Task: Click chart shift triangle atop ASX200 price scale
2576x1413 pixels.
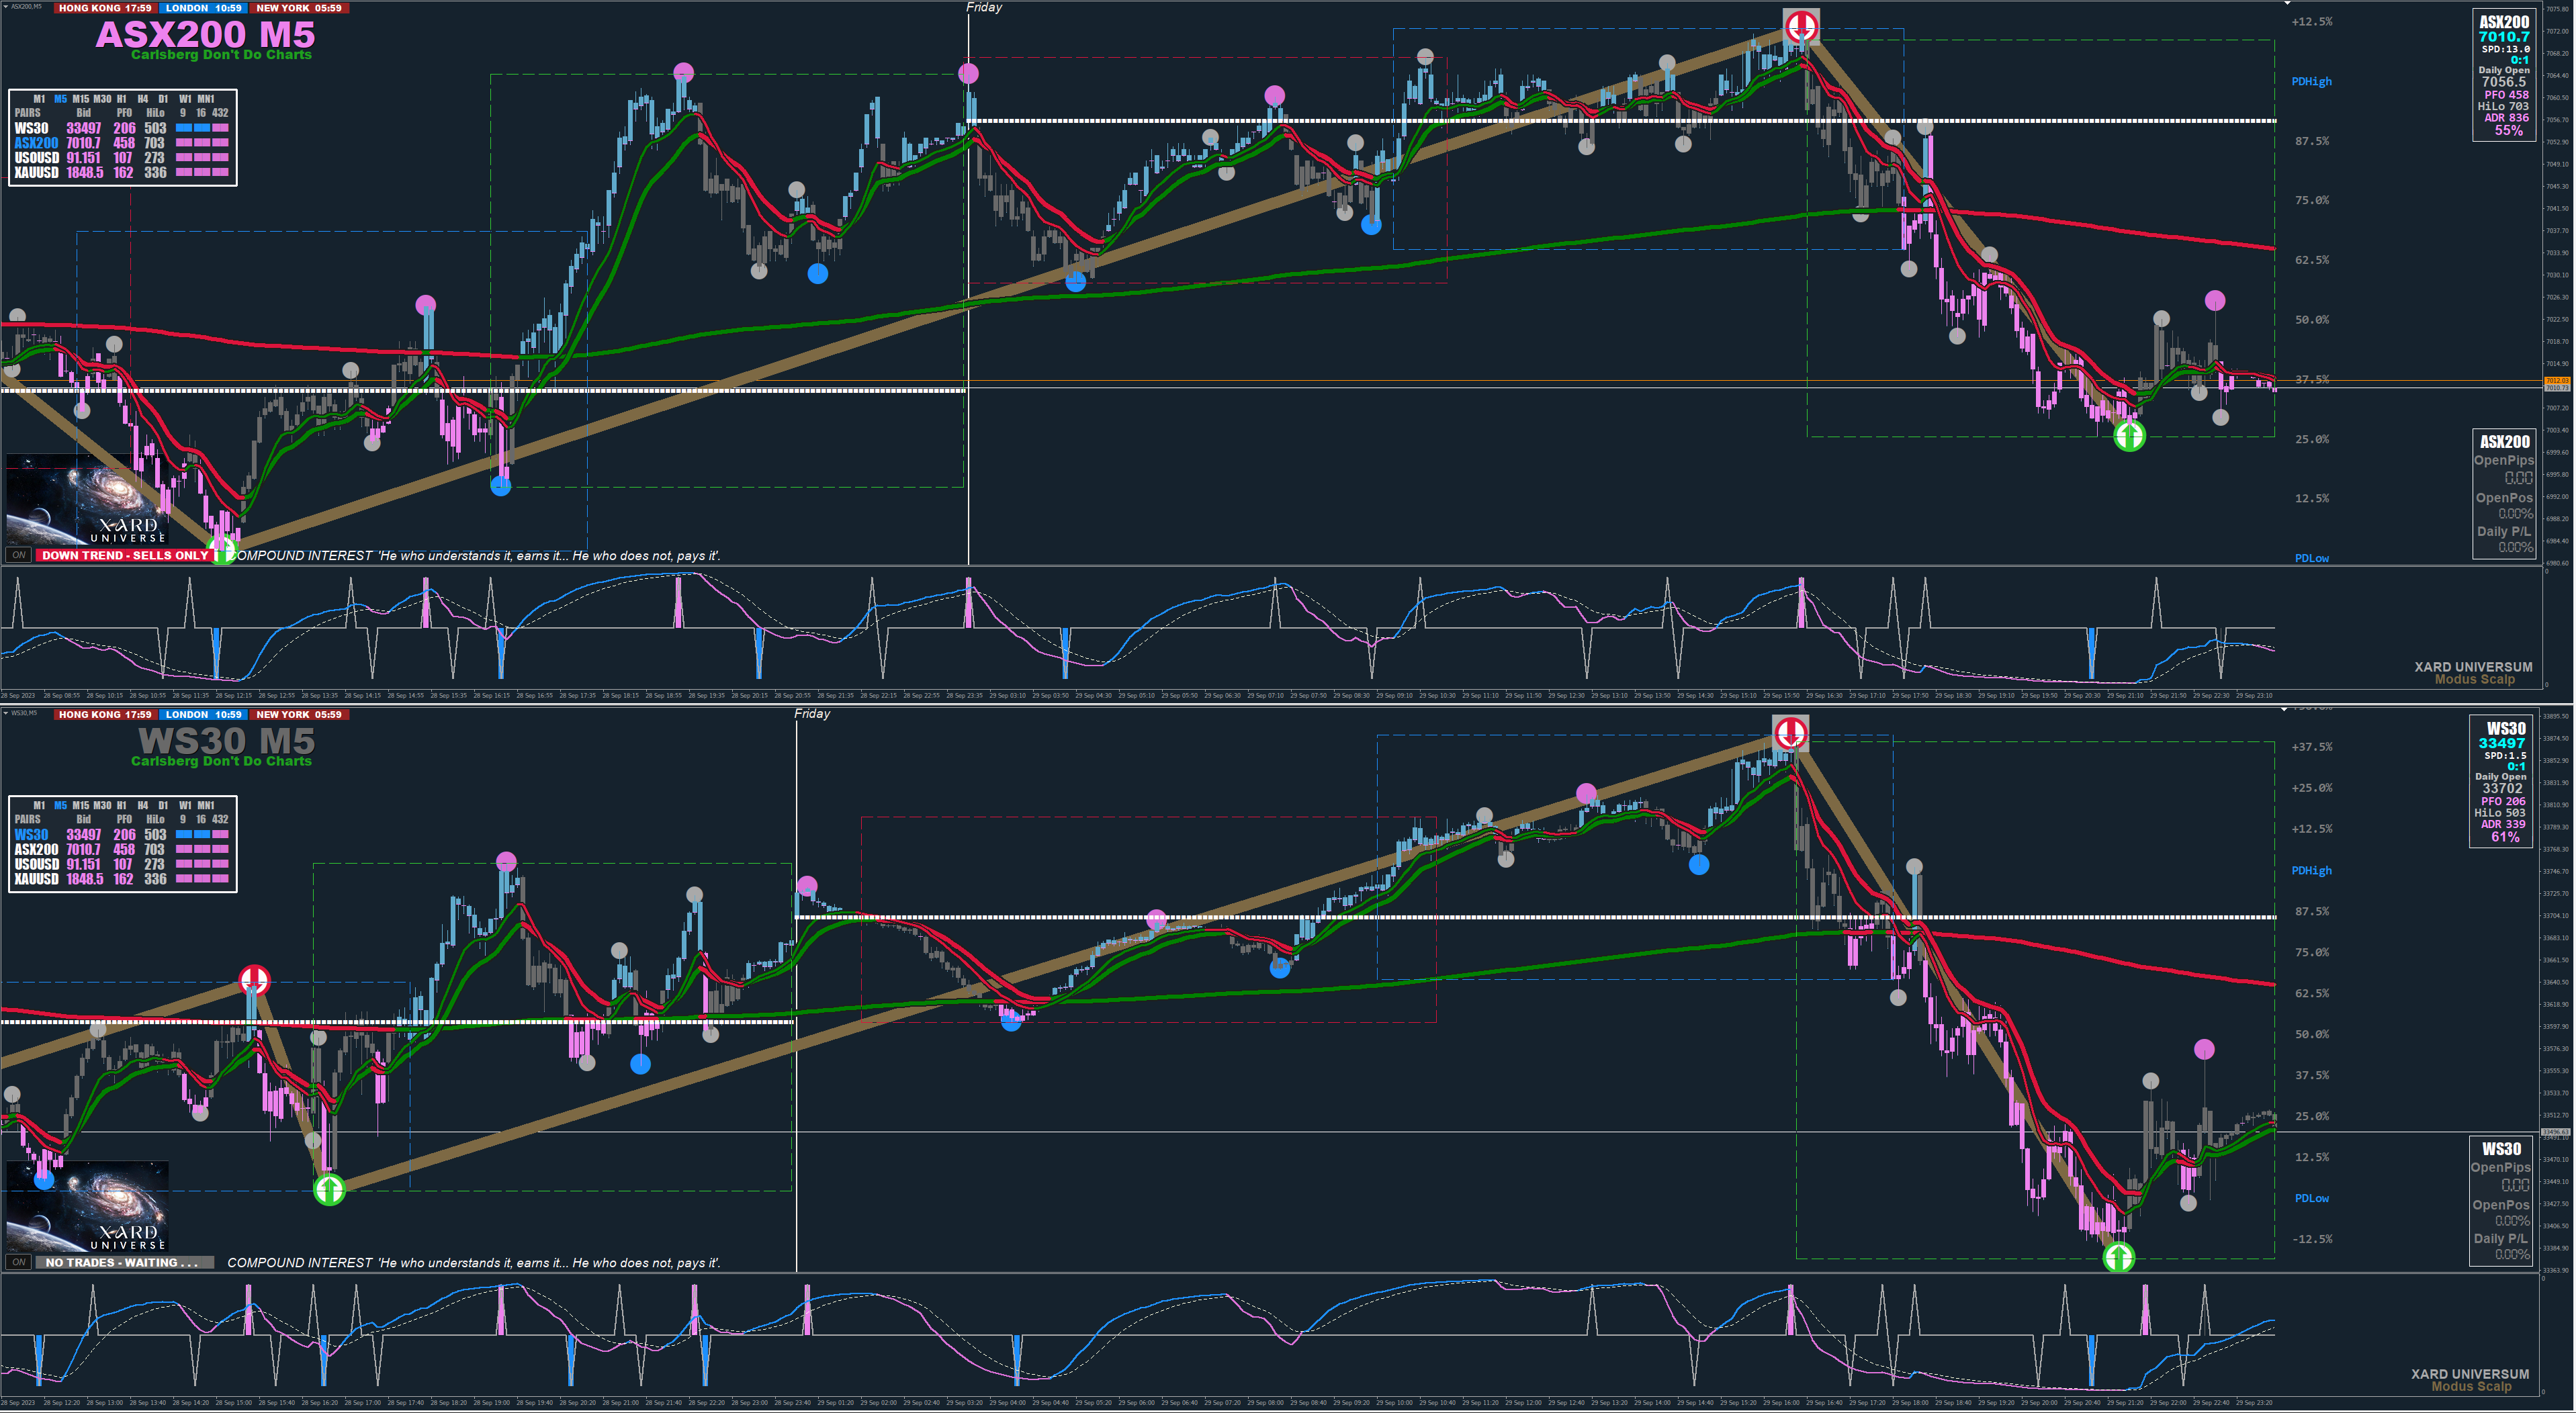Action: 2287,4
